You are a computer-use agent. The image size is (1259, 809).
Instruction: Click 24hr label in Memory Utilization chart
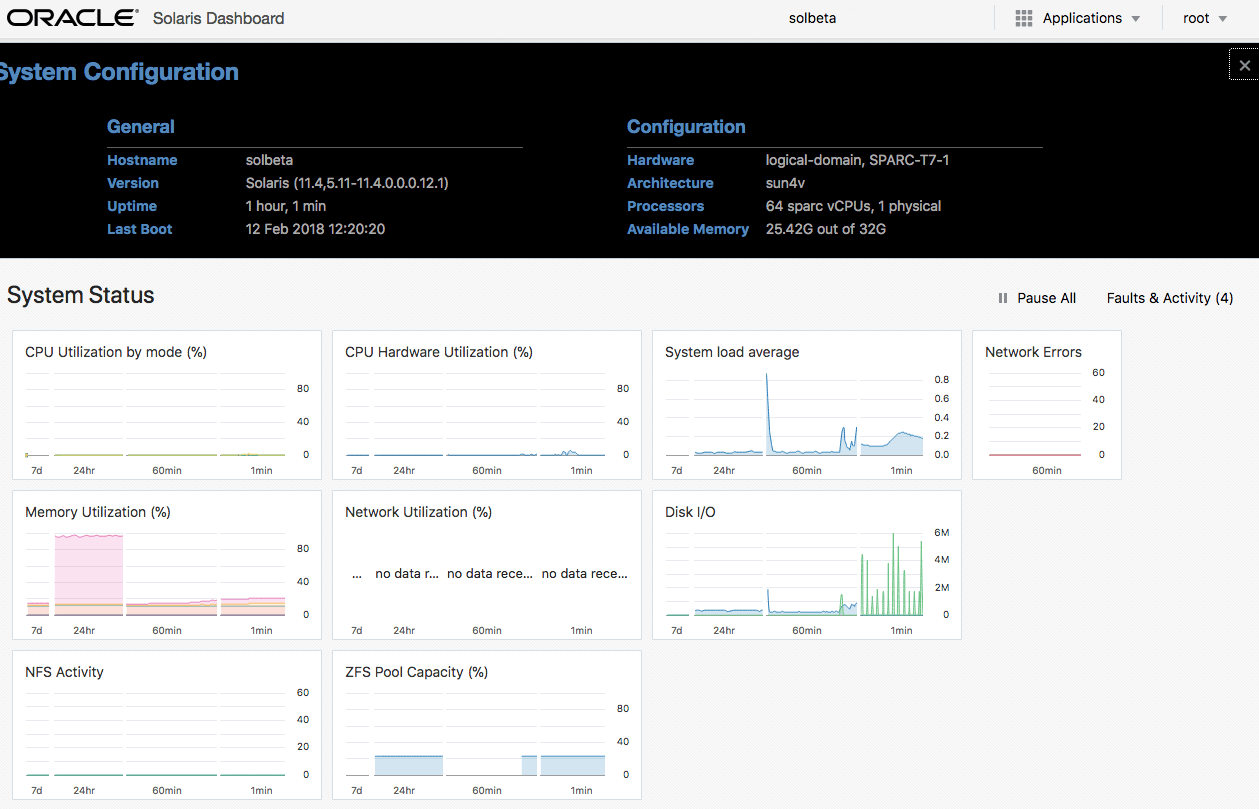pos(84,630)
